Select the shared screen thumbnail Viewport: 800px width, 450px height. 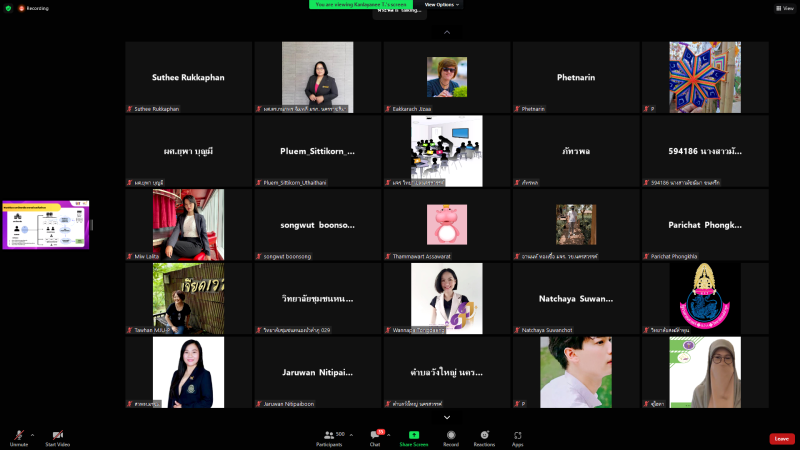pyautogui.click(x=46, y=224)
